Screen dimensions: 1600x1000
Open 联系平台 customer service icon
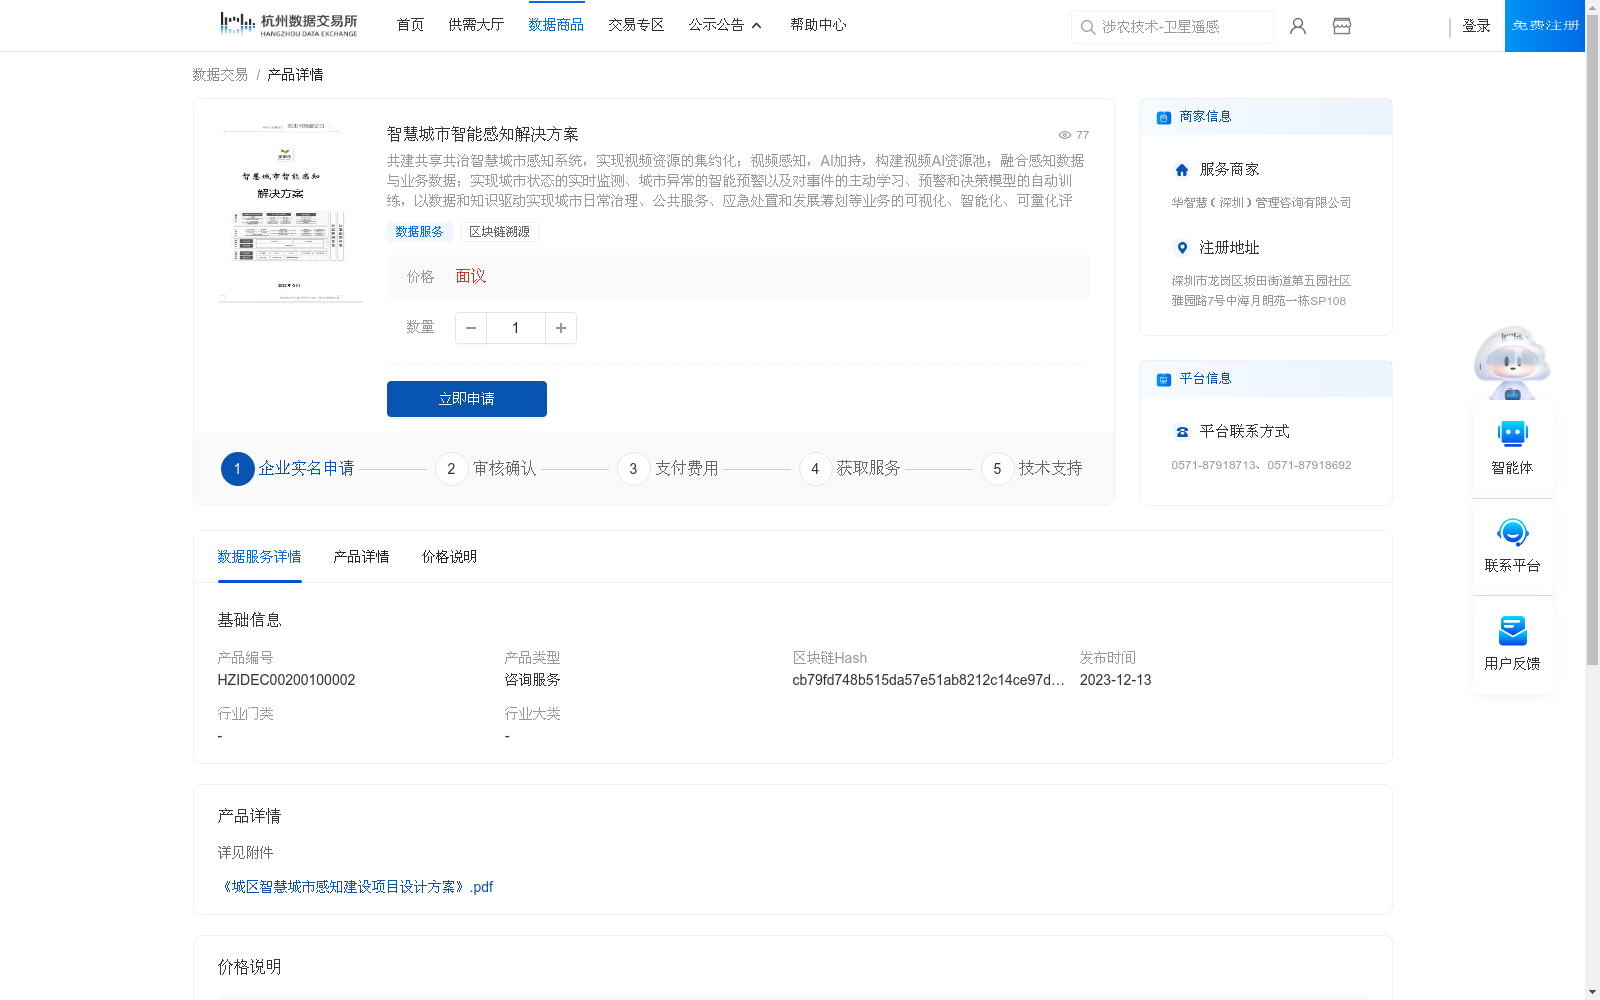(1512, 532)
